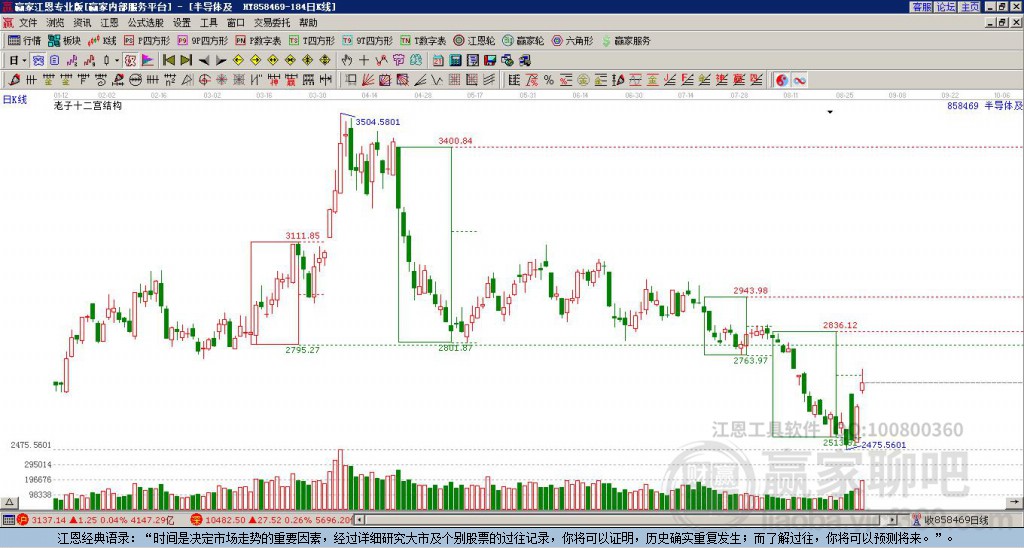The image size is (1024, 548).
Task: Click the red circled target icon
Action: [x=204, y=80]
